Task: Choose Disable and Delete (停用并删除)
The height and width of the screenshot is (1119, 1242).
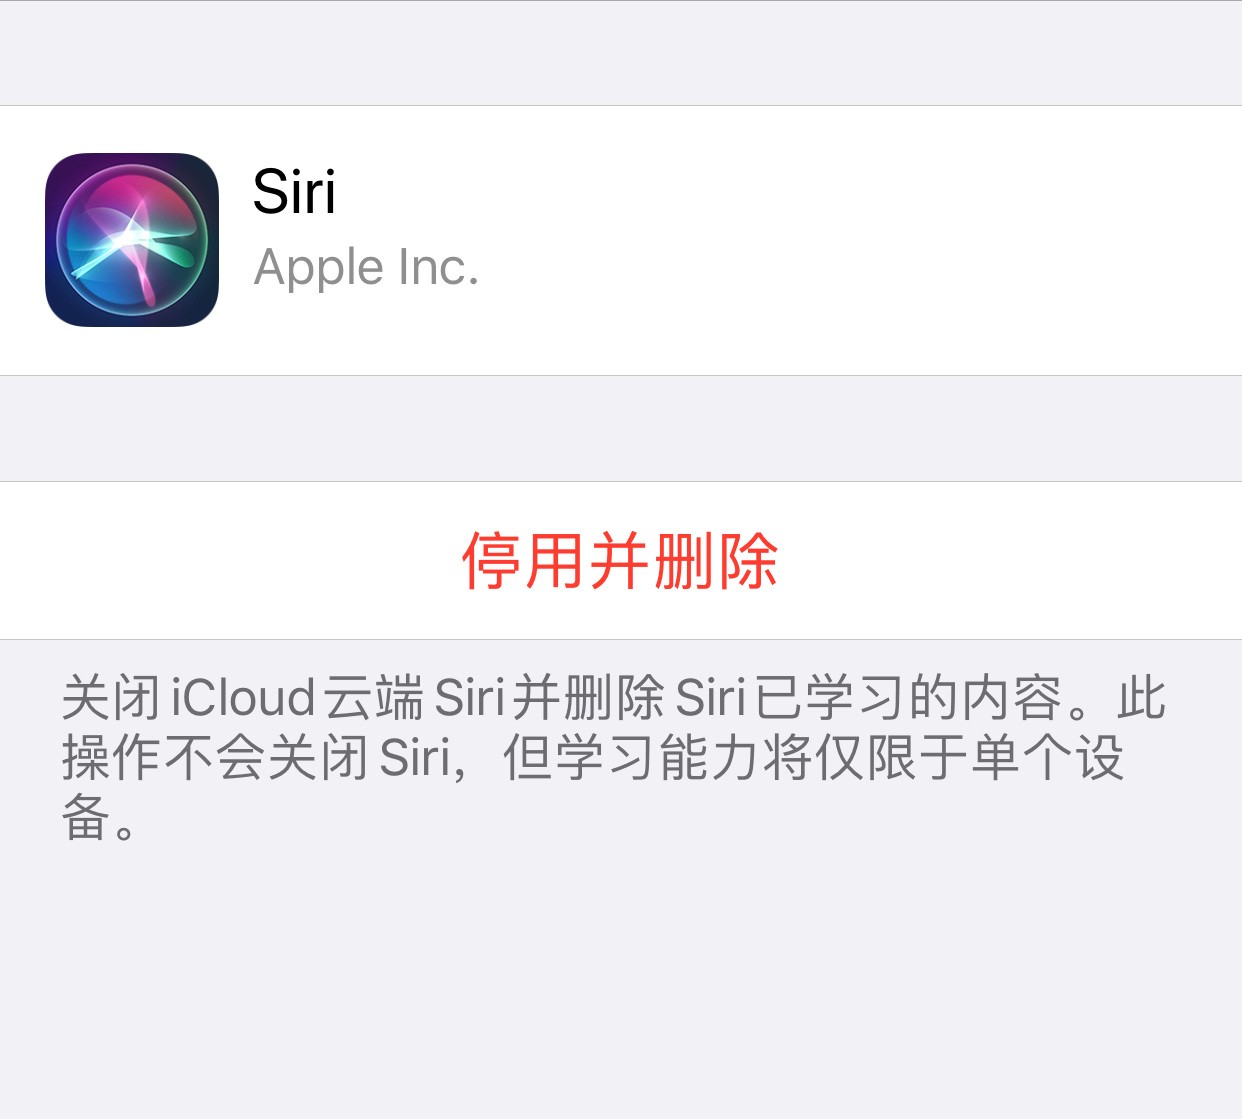Action: (620, 560)
